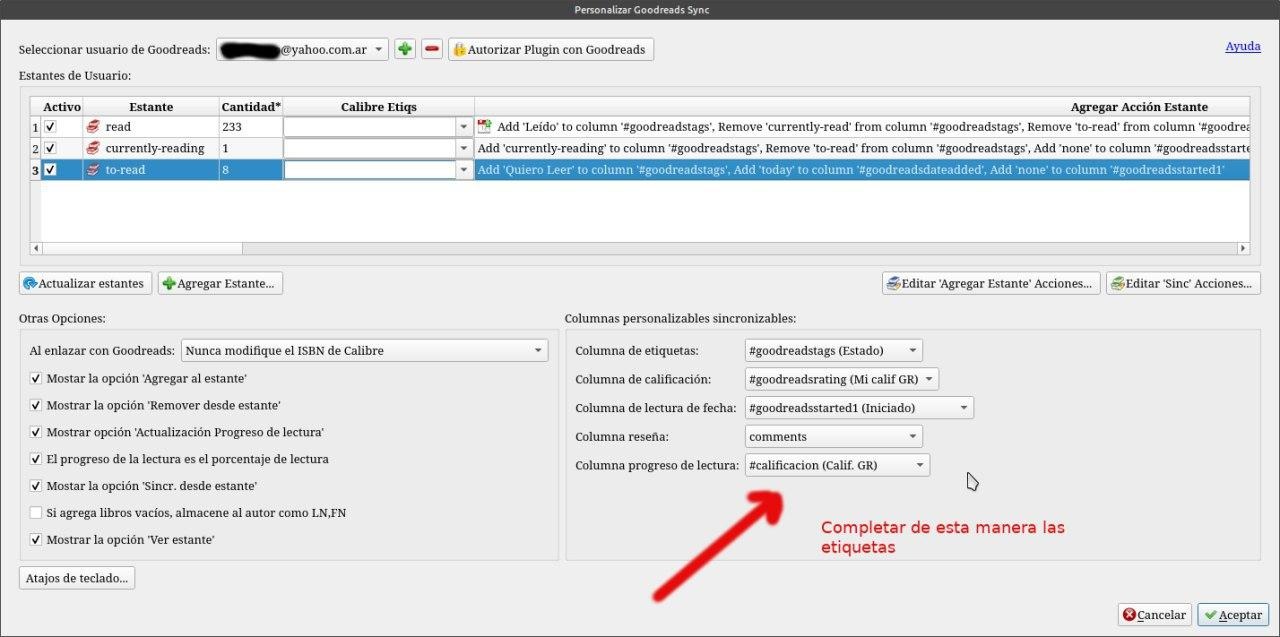Toggle 'Actualización Progreso de lectura' option
The width and height of the screenshot is (1280, 637).
click(36, 432)
